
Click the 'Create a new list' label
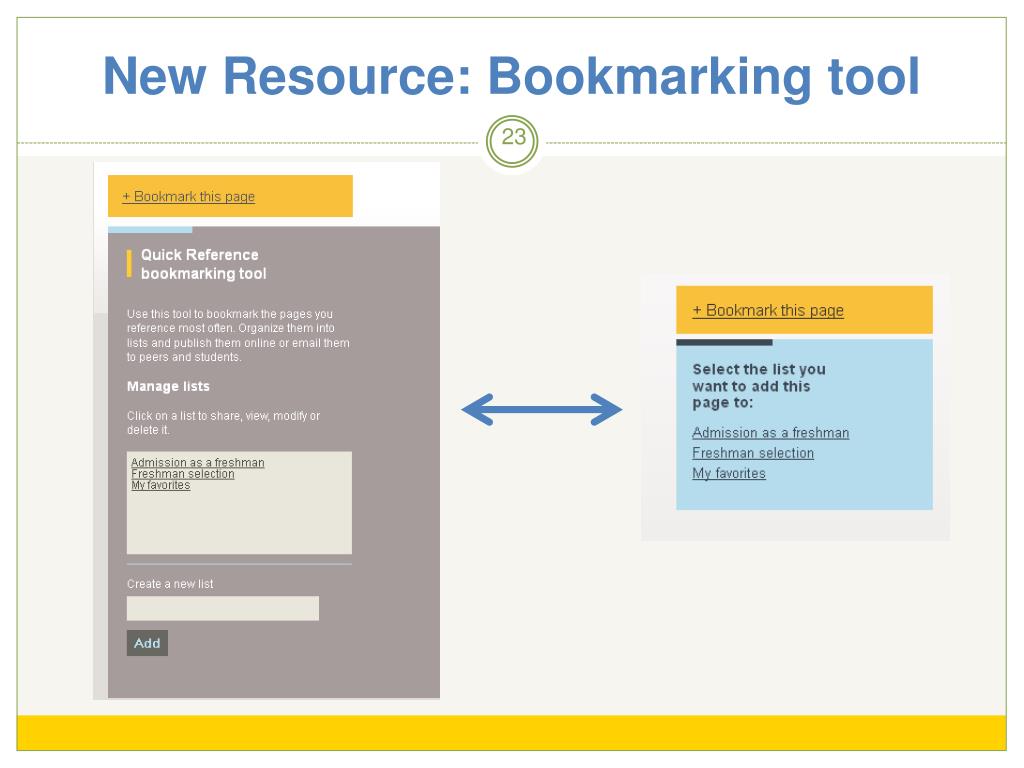(x=170, y=584)
